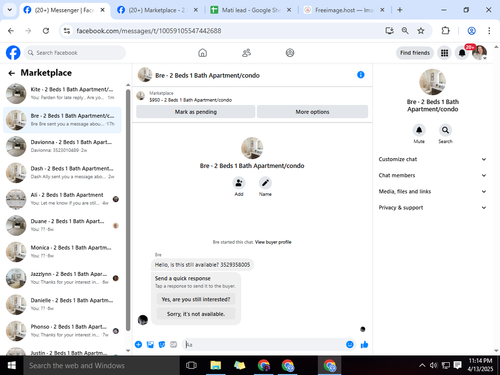
Task: Open the emoji picker in message box
Action: 350,344
